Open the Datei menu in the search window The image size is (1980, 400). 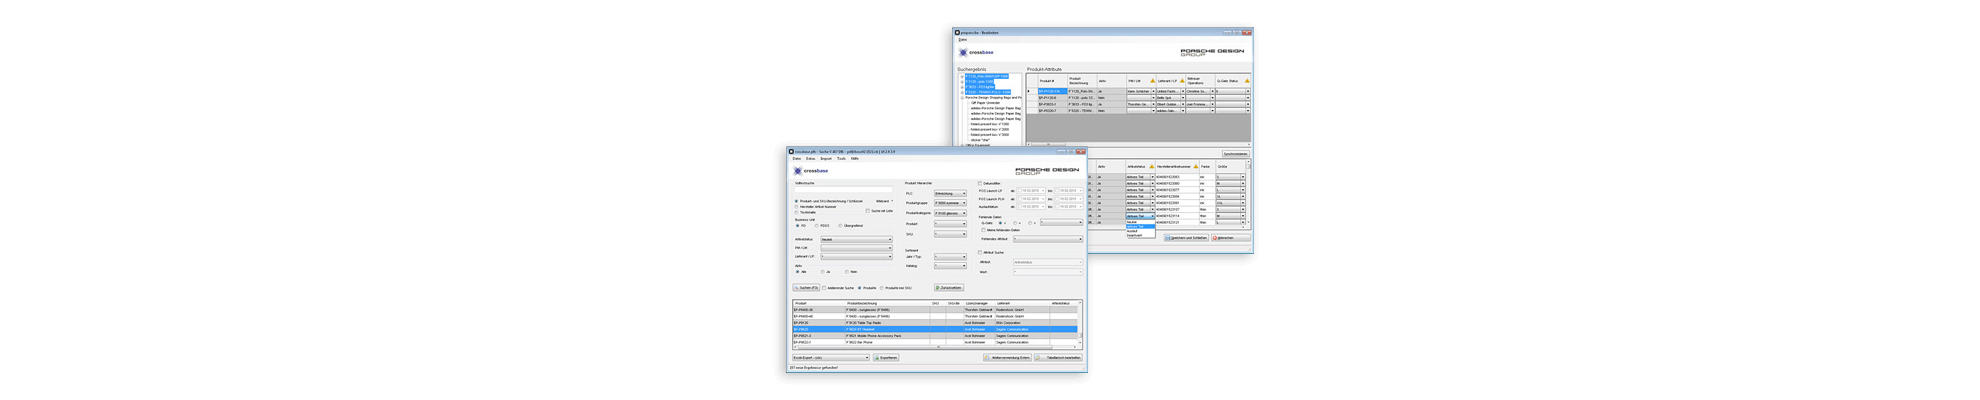point(797,158)
